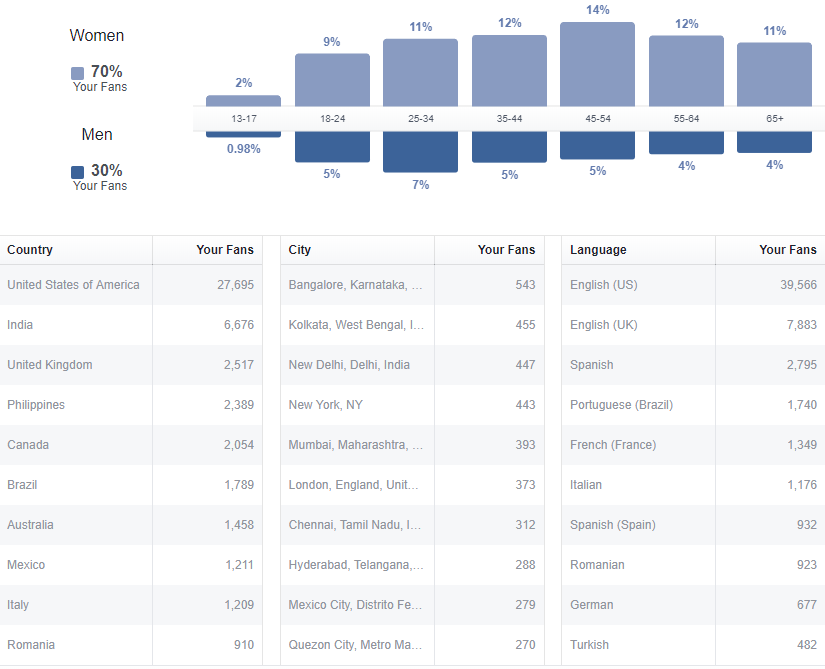Image resolution: width=825 pixels, height=669 pixels.
Task: Select the women 13-17 bar showing 2%
Action: [x=243, y=100]
